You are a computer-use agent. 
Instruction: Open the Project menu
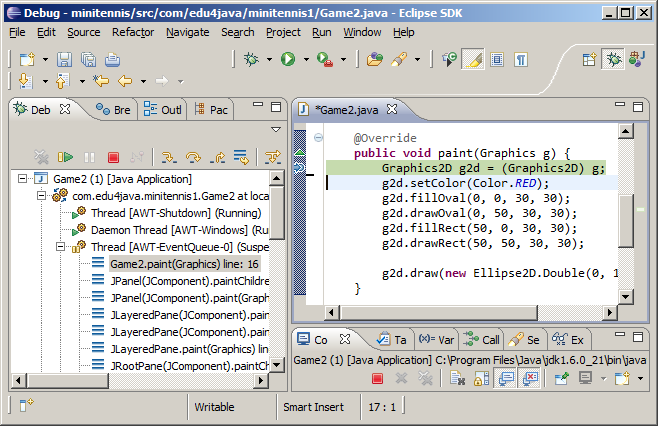pyautogui.click(x=283, y=32)
